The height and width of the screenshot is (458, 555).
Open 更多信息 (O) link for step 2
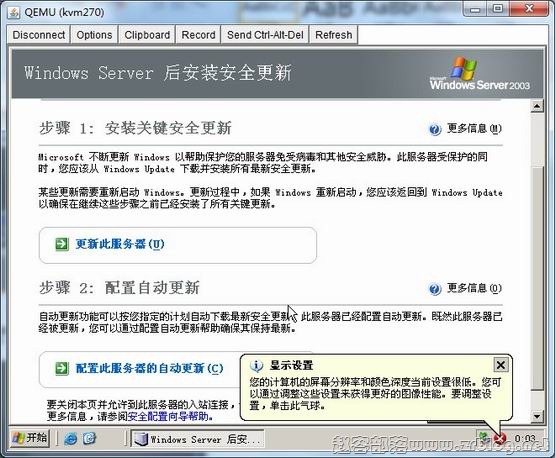point(474,288)
